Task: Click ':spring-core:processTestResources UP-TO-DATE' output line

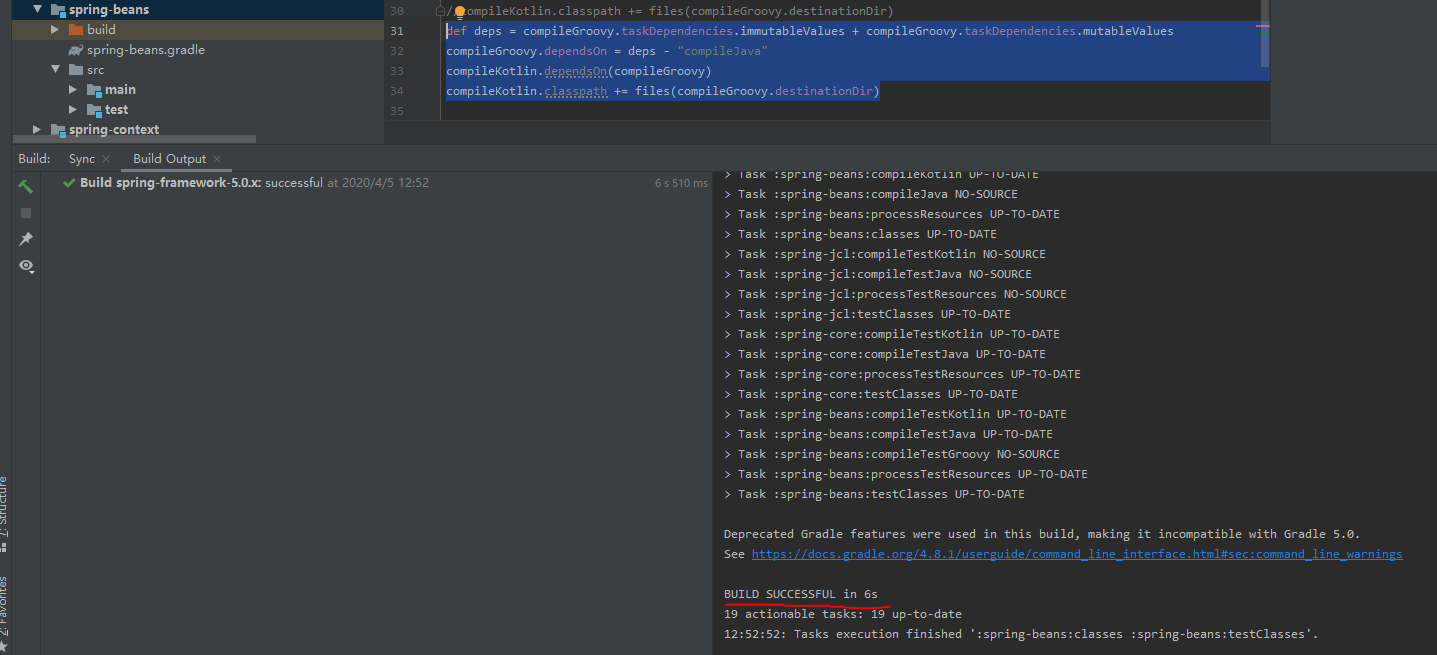Action: (x=902, y=374)
